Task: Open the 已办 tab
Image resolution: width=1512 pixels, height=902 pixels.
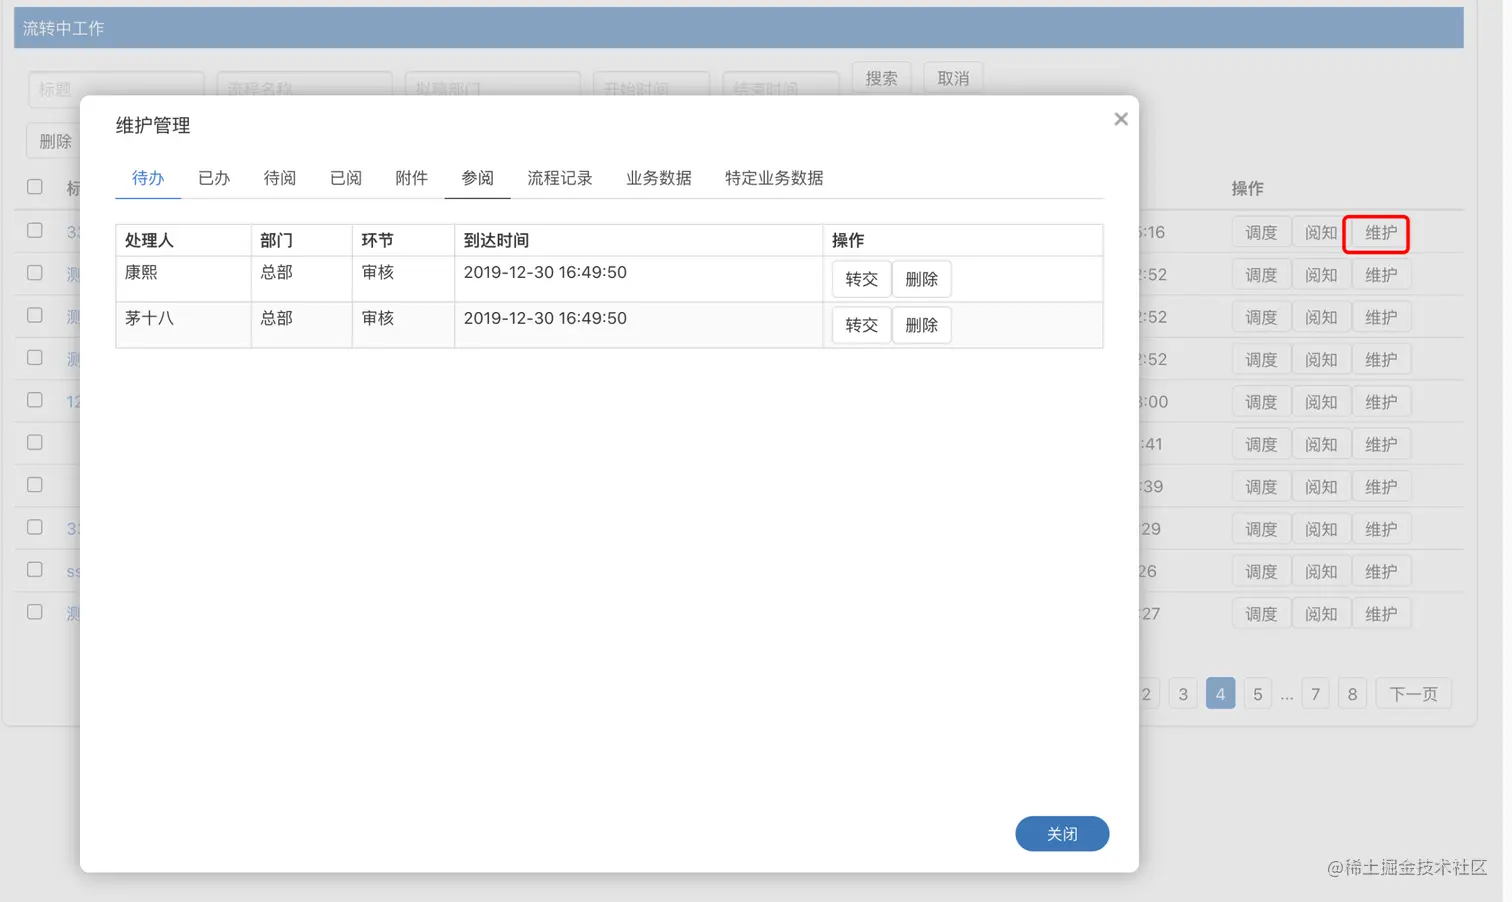Action: (214, 178)
